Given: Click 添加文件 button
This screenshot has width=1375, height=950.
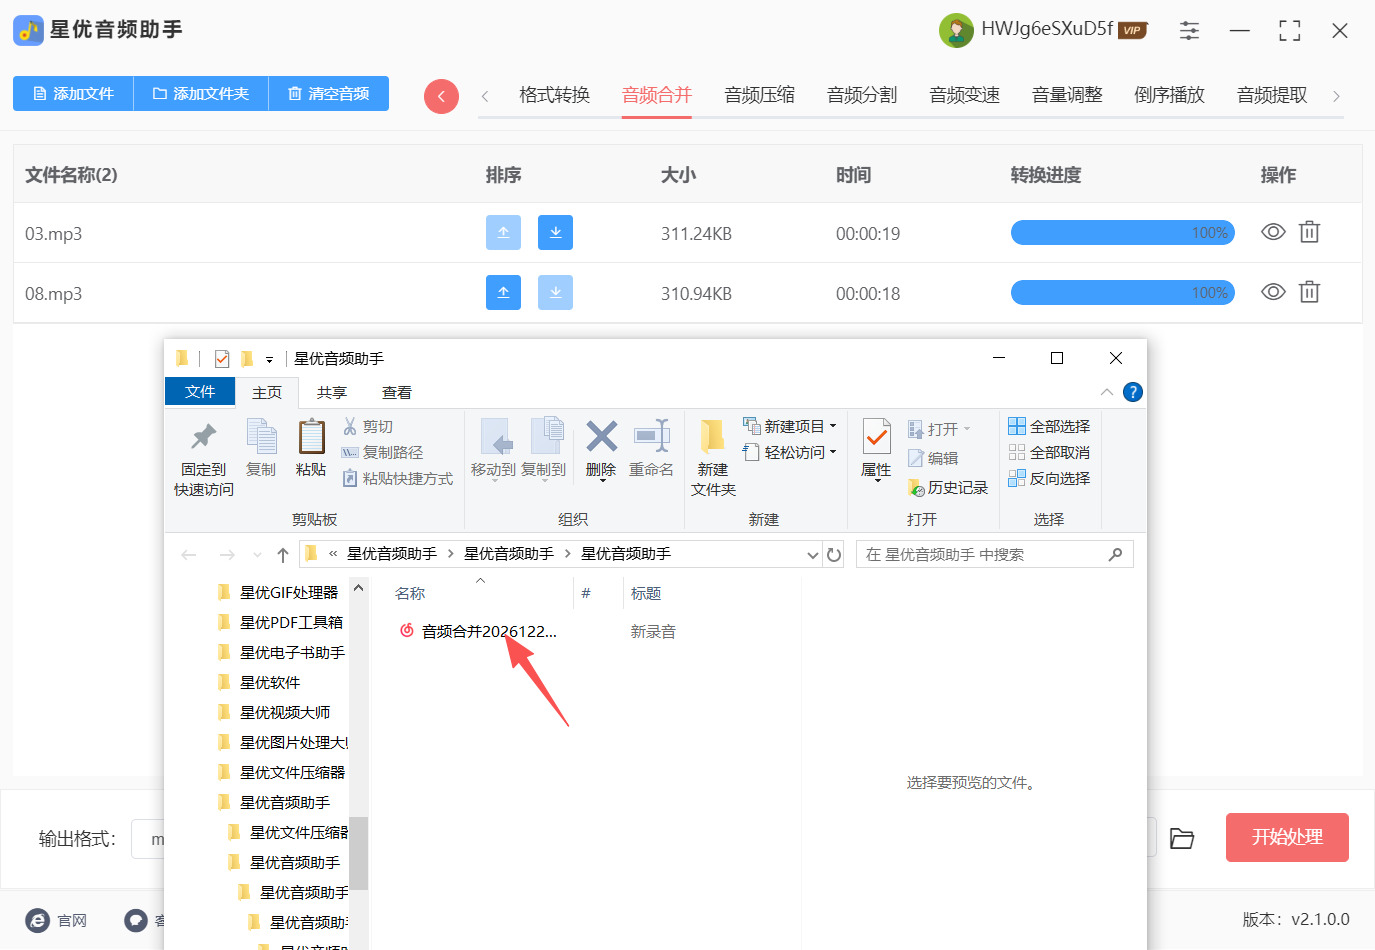Looking at the screenshot, I should pos(73,94).
